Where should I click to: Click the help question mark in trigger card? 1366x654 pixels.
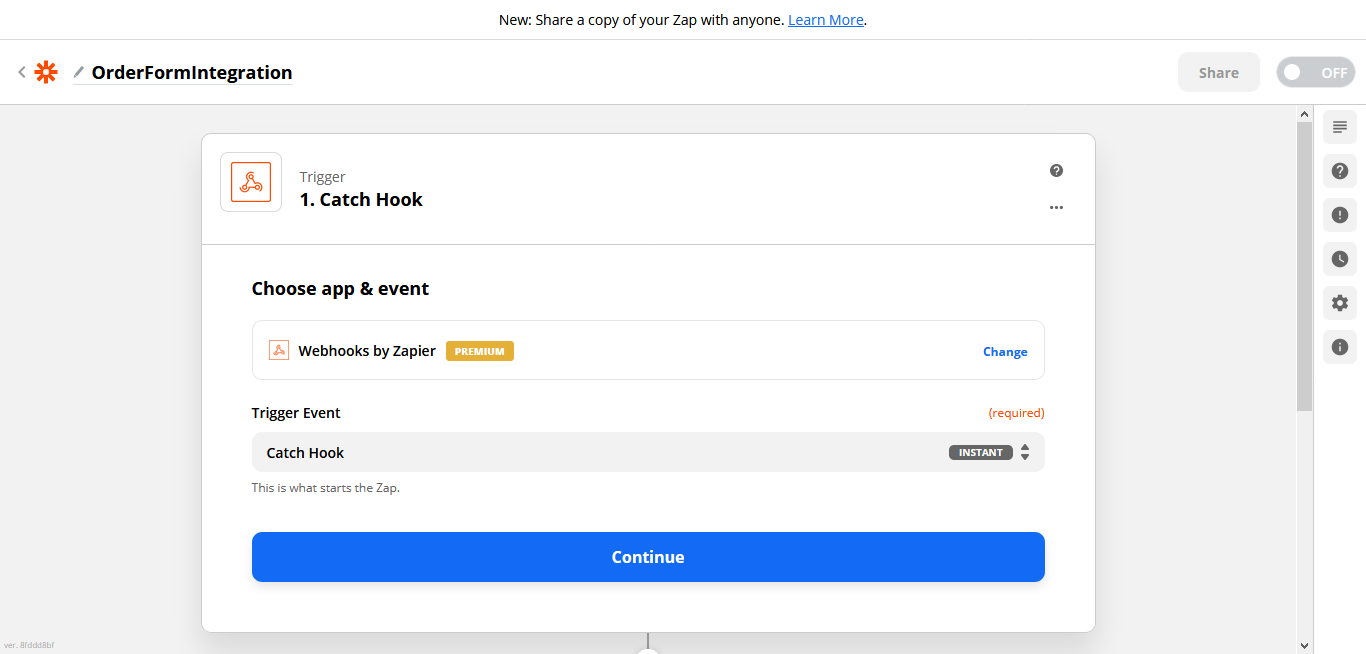click(1056, 171)
